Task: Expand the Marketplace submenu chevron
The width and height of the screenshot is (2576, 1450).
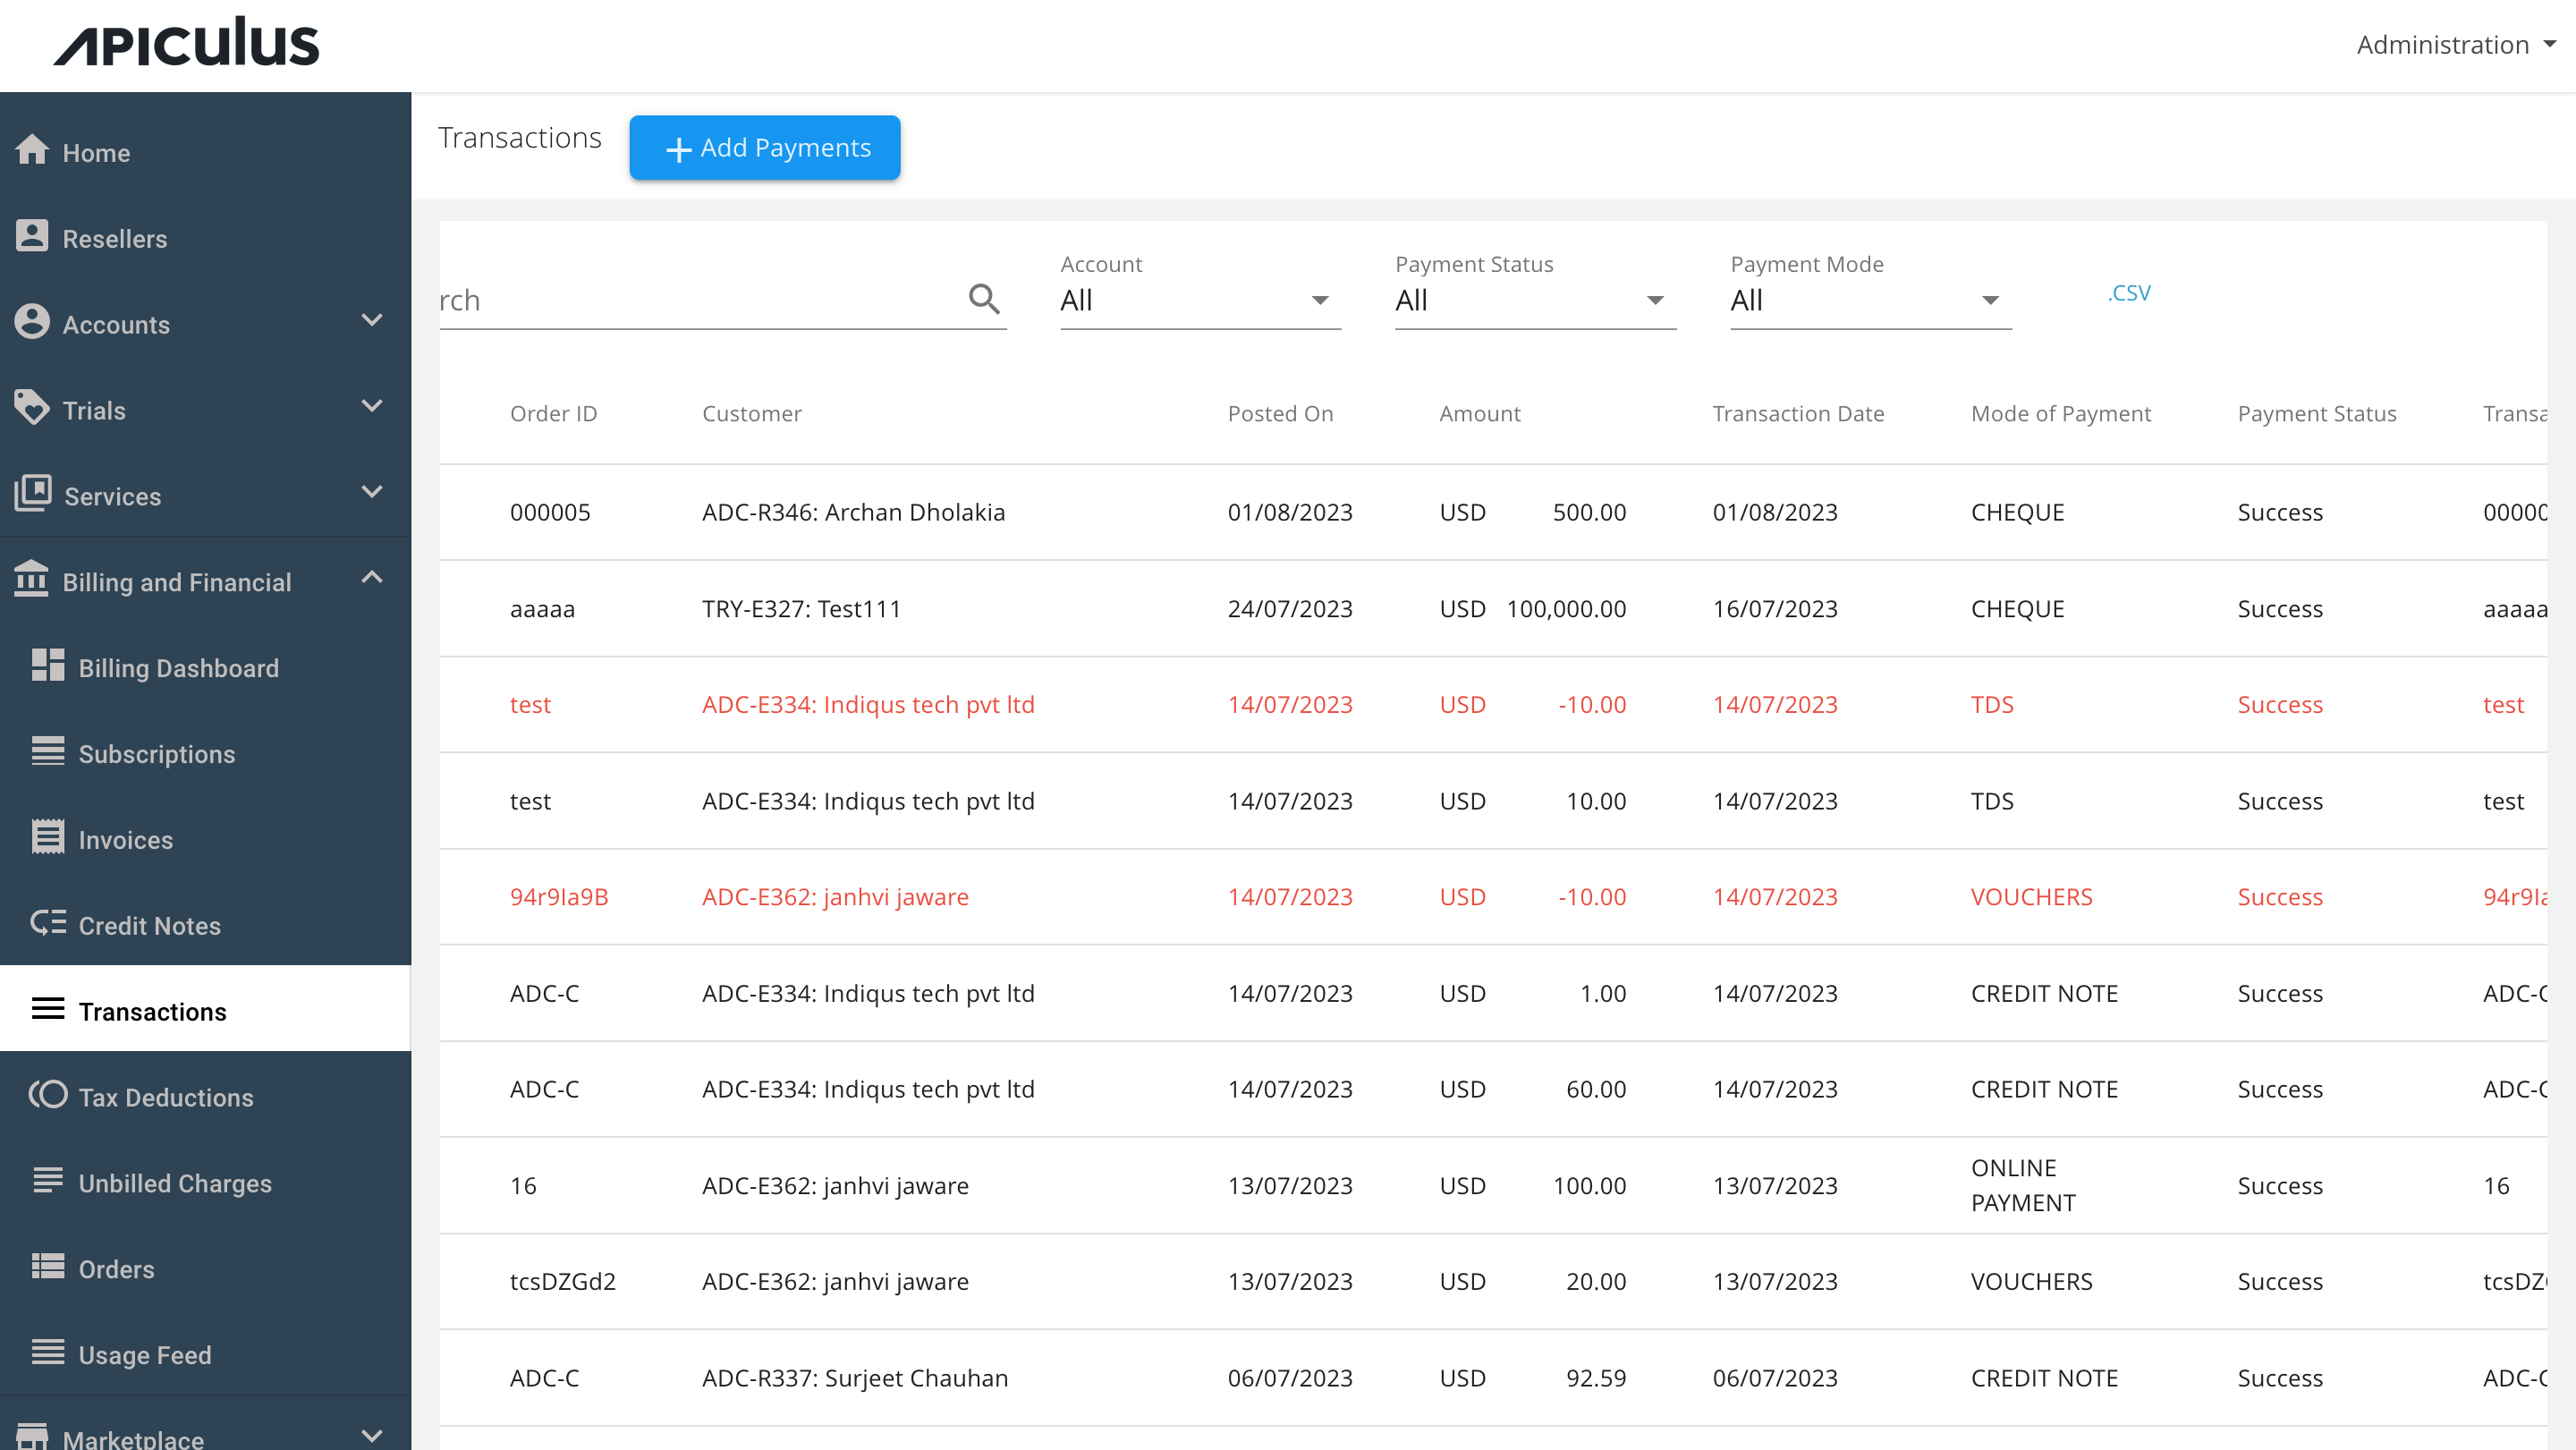Action: coord(372,1437)
